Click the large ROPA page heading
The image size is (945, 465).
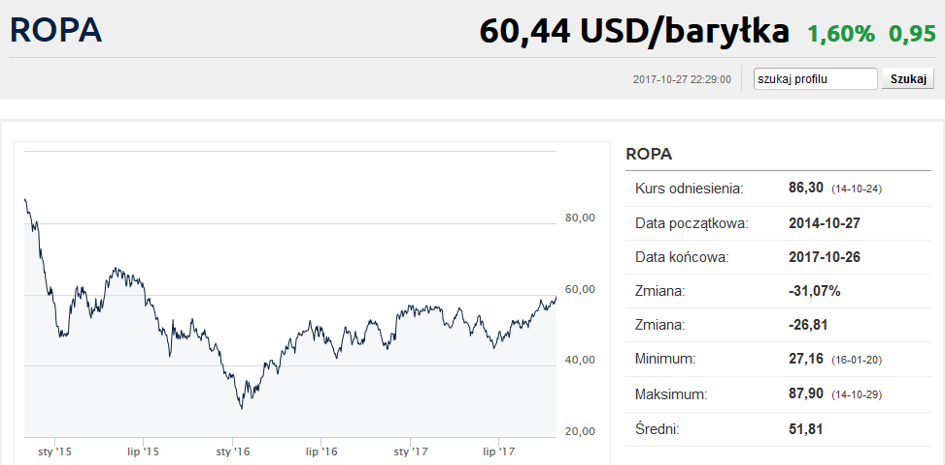[x=56, y=30]
